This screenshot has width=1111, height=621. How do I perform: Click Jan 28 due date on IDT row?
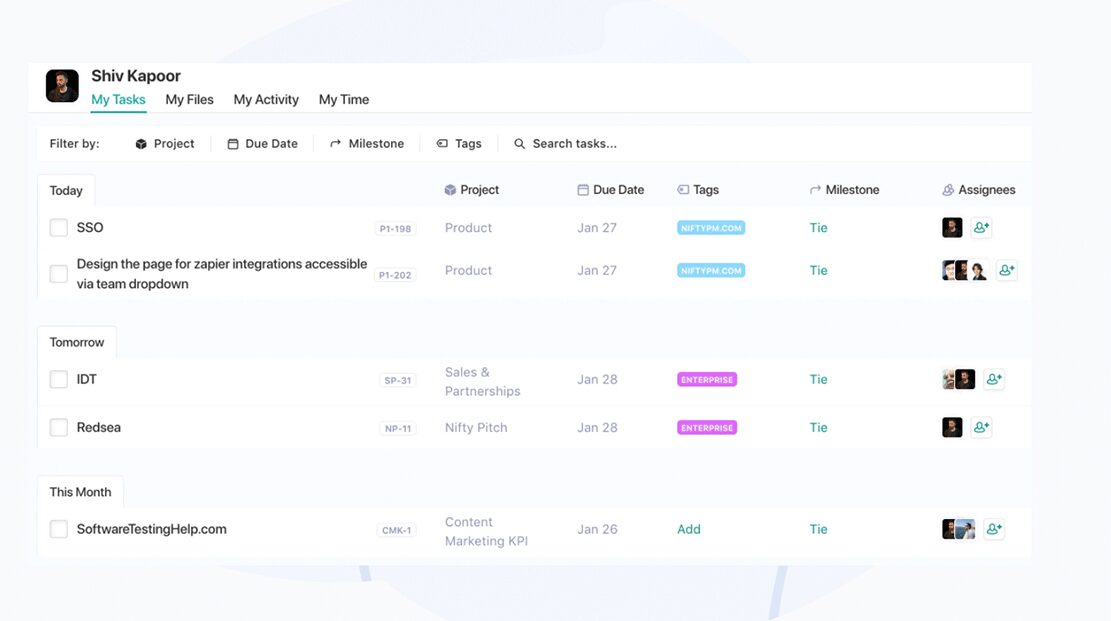tap(597, 379)
